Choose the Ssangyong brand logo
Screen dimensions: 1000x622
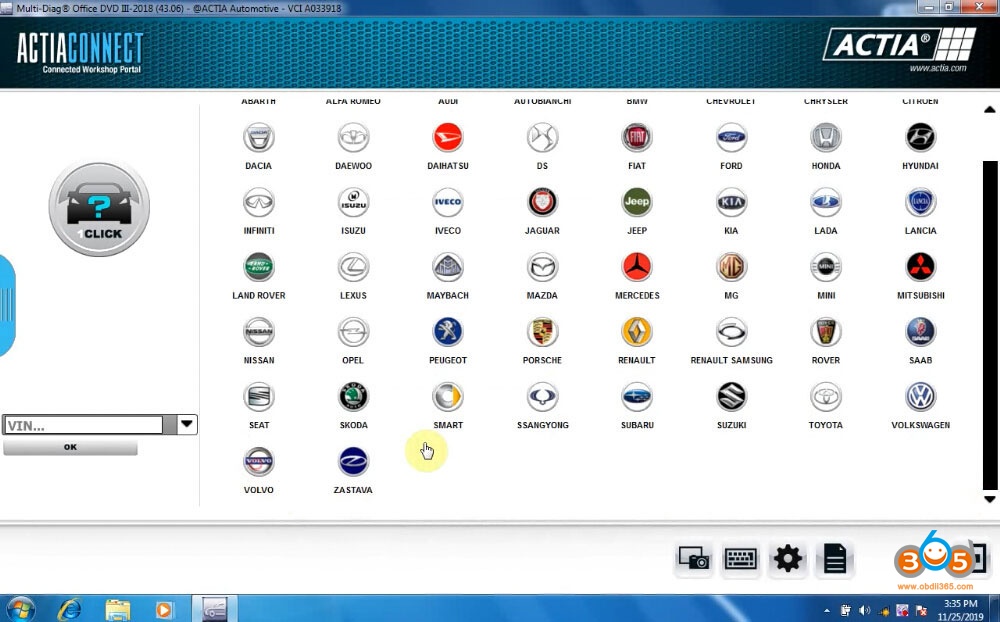tap(542, 397)
